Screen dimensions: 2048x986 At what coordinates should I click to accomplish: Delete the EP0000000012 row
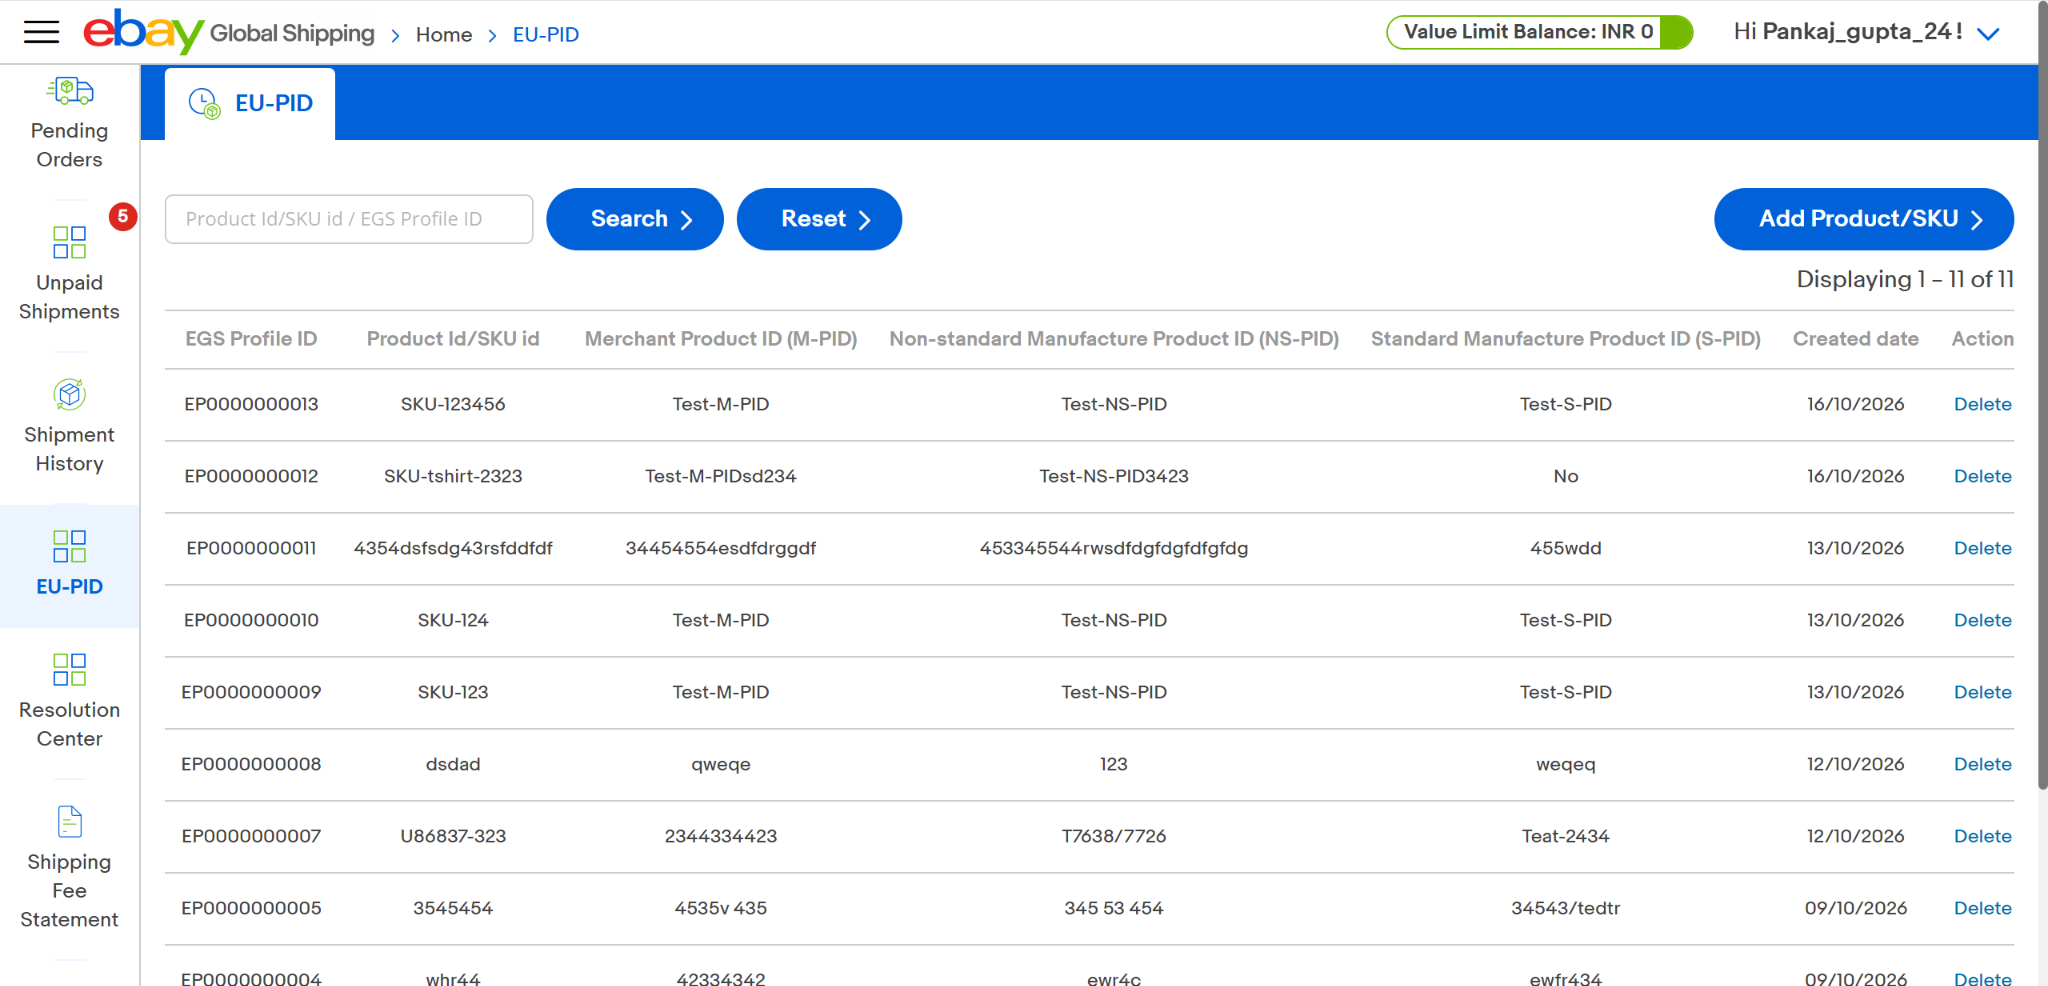point(1982,476)
